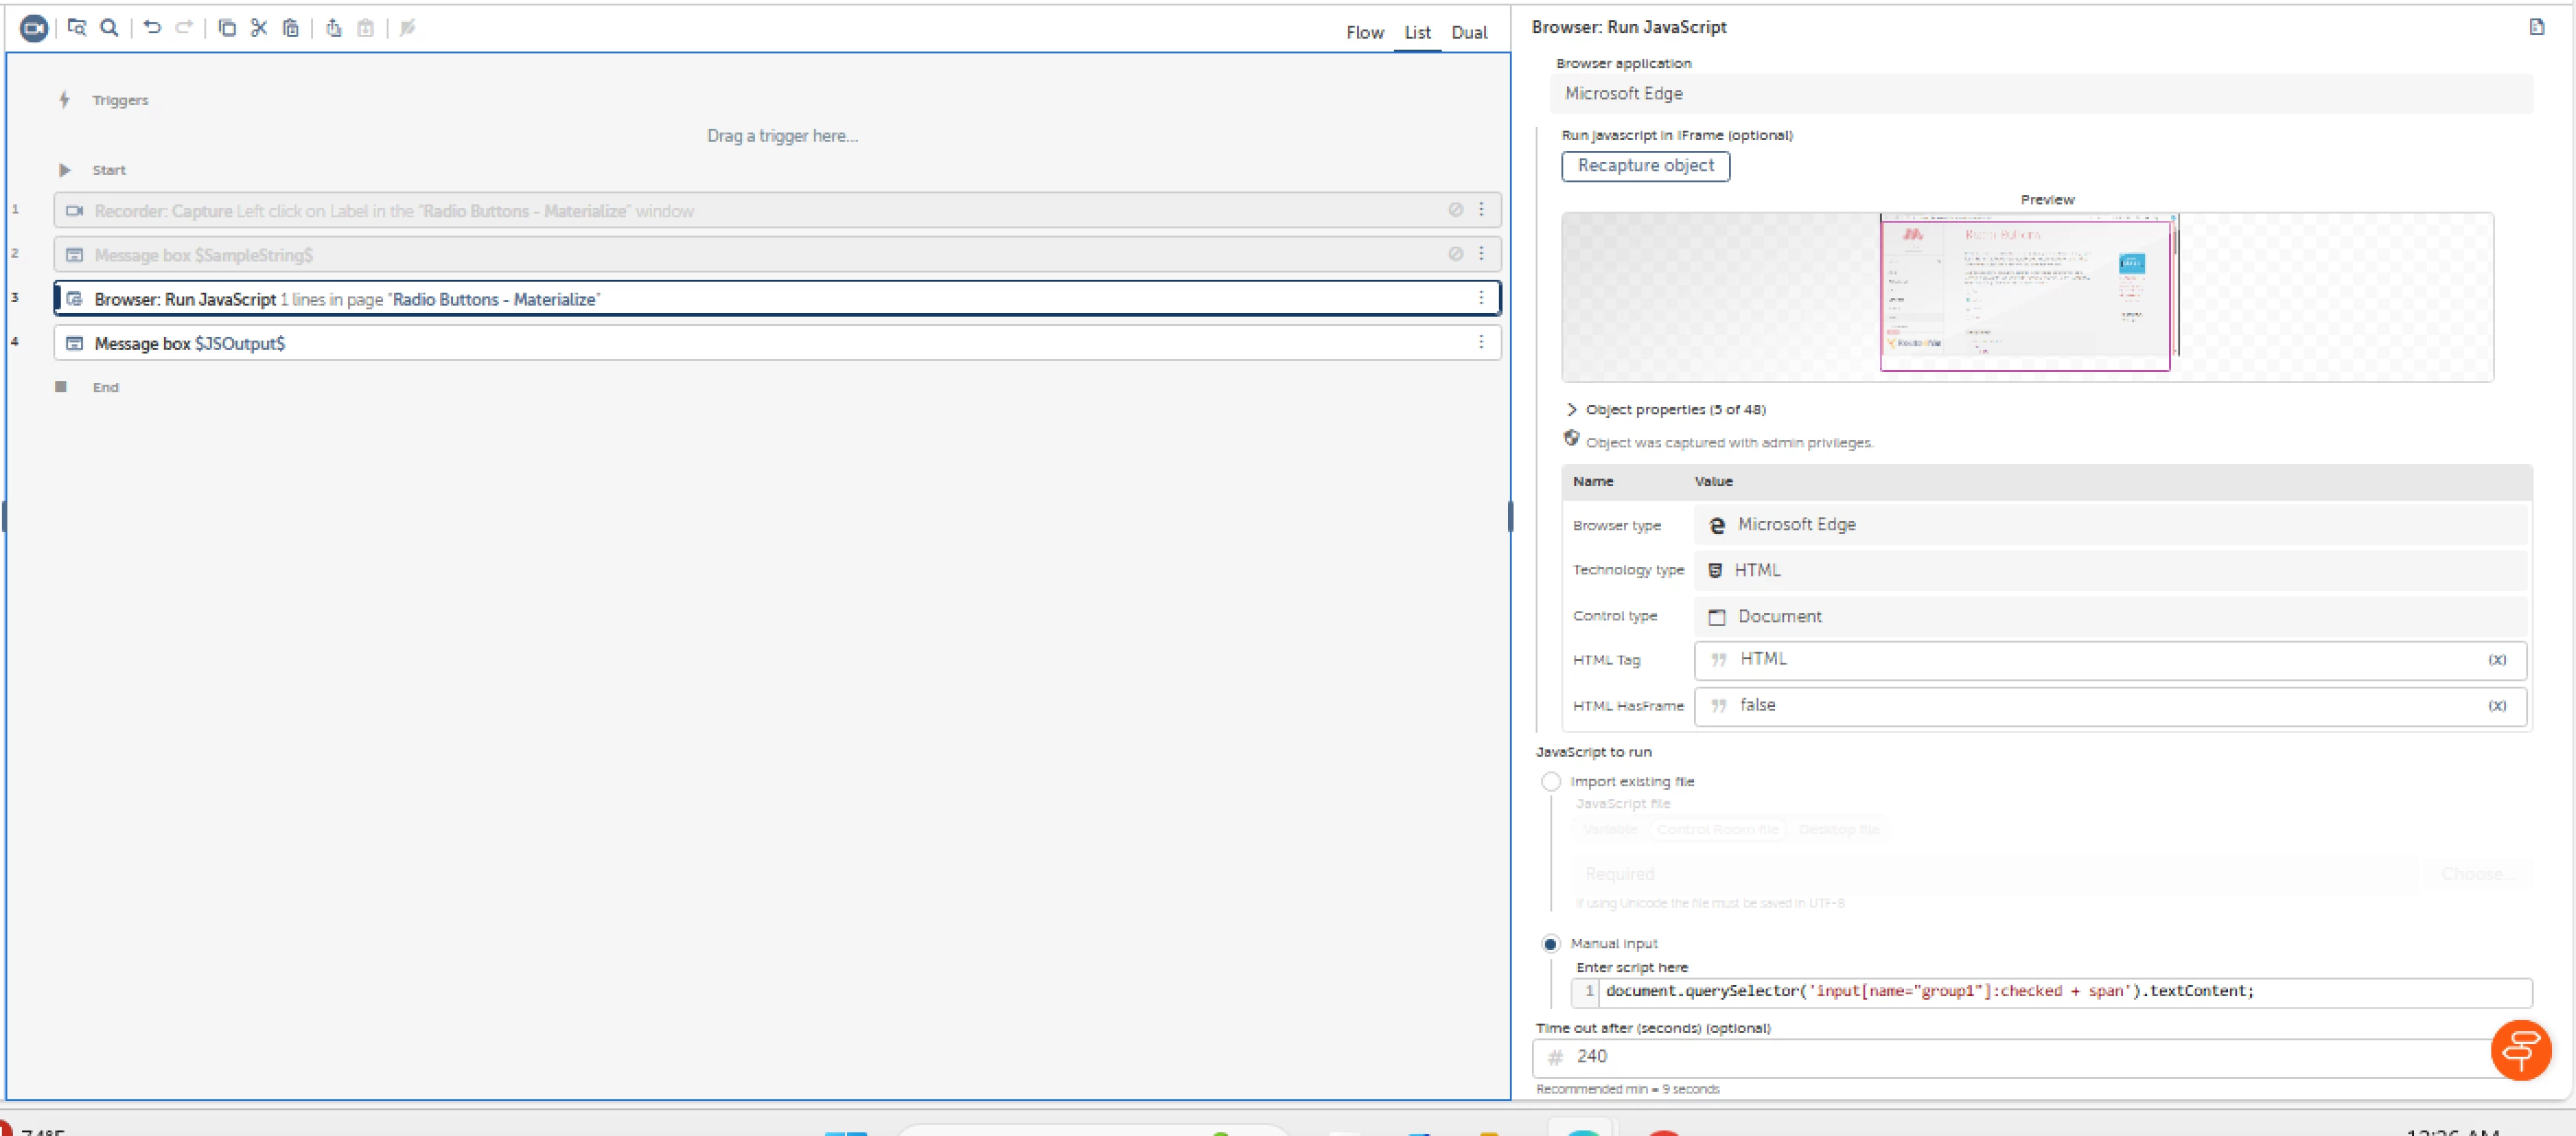Image resolution: width=2576 pixels, height=1136 pixels.
Task: Click the undo arrow icon
Action: 152,29
